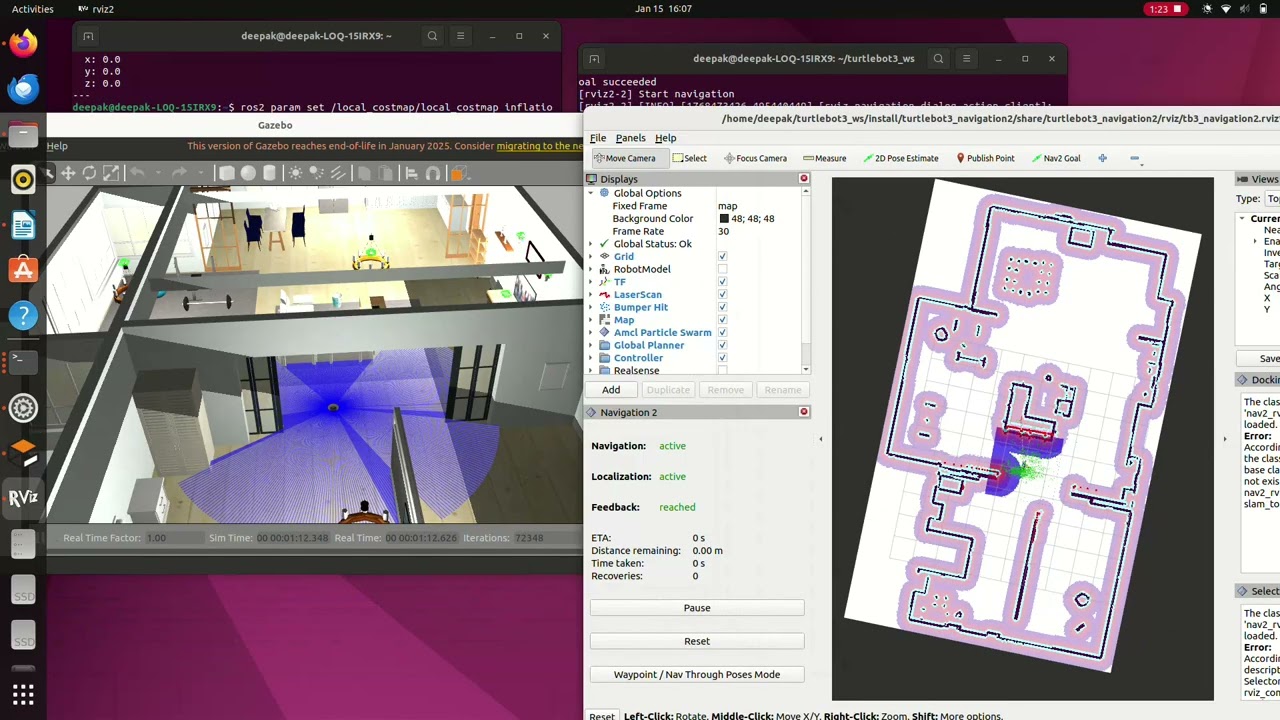Click the Gazebo snap magnet icon
Viewport: 1280px width, 720px height.
pyautogui.click(x=433, y=173)
